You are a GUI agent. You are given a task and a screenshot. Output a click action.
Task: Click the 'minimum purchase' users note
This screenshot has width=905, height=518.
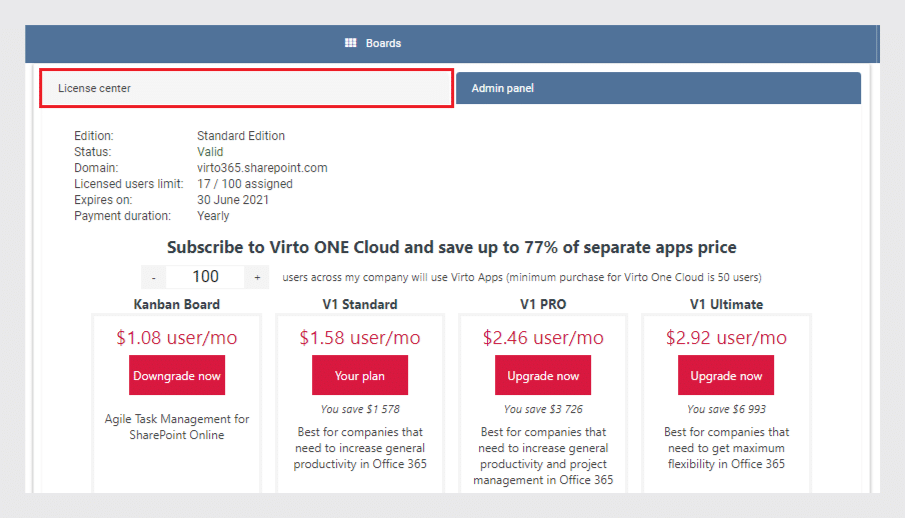click(x=522, y=277)
